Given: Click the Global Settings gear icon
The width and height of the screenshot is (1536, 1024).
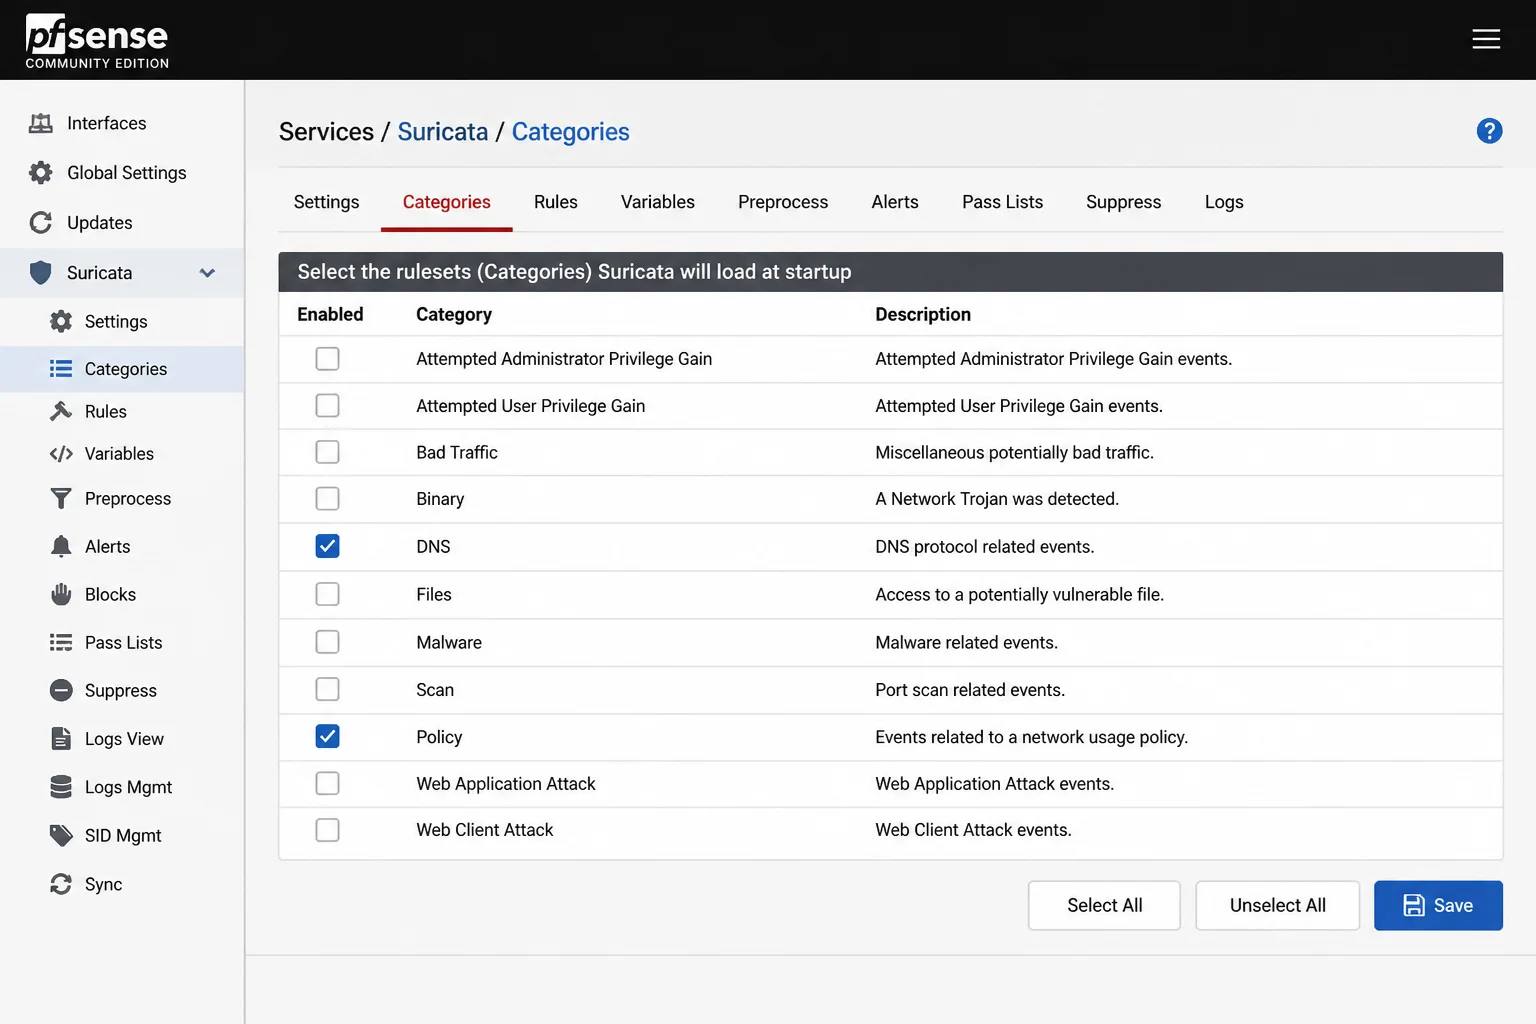Looking at the screenshot, I should [x=41, y=172].
